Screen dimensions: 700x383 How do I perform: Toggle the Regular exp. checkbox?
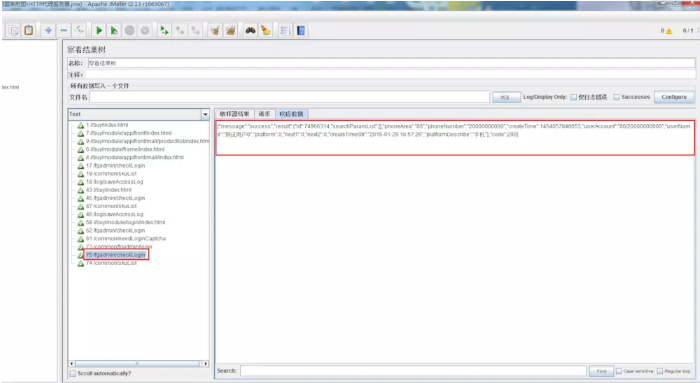point(660,371)
